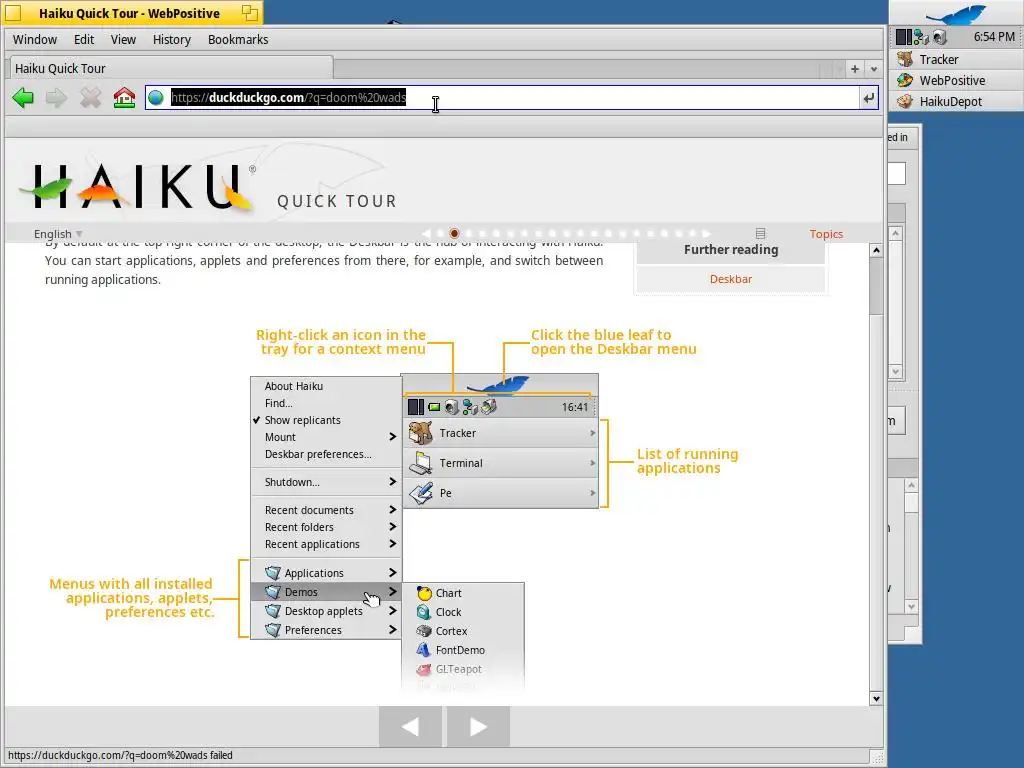Click the go arrow at URL bar end
The width and height of the screenshot is (1024, 768).
tap(869, 98)
